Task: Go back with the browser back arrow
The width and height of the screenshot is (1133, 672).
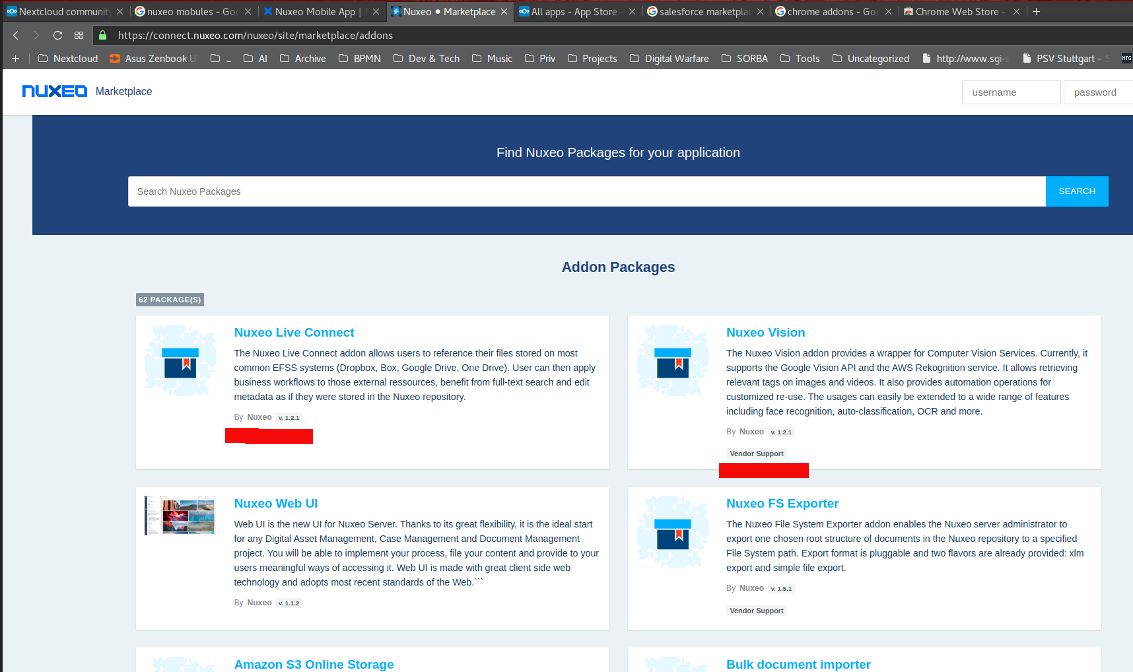Action: click(16, 35)
